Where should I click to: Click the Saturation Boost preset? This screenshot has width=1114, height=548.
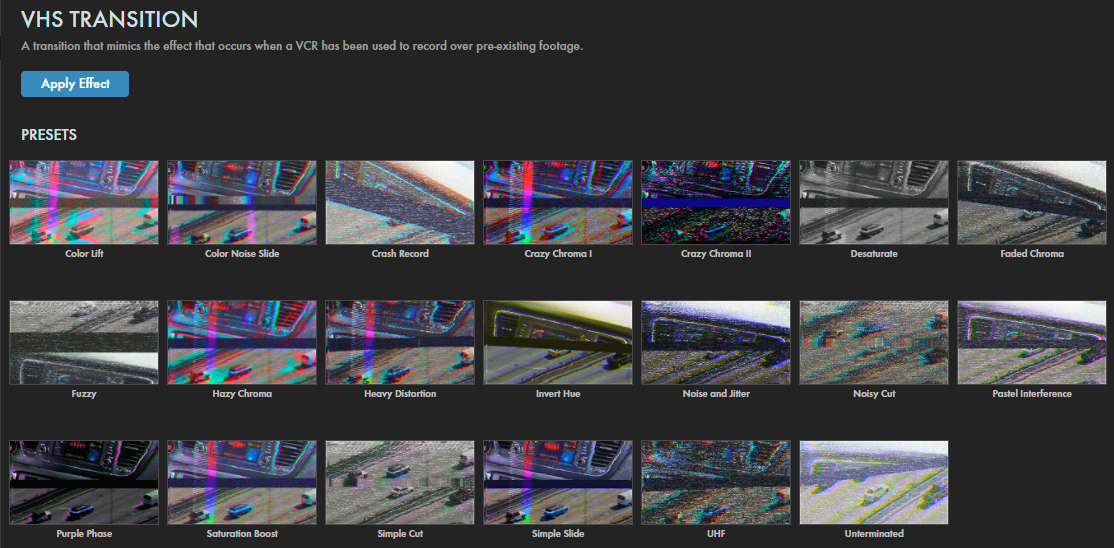point(242,482)
